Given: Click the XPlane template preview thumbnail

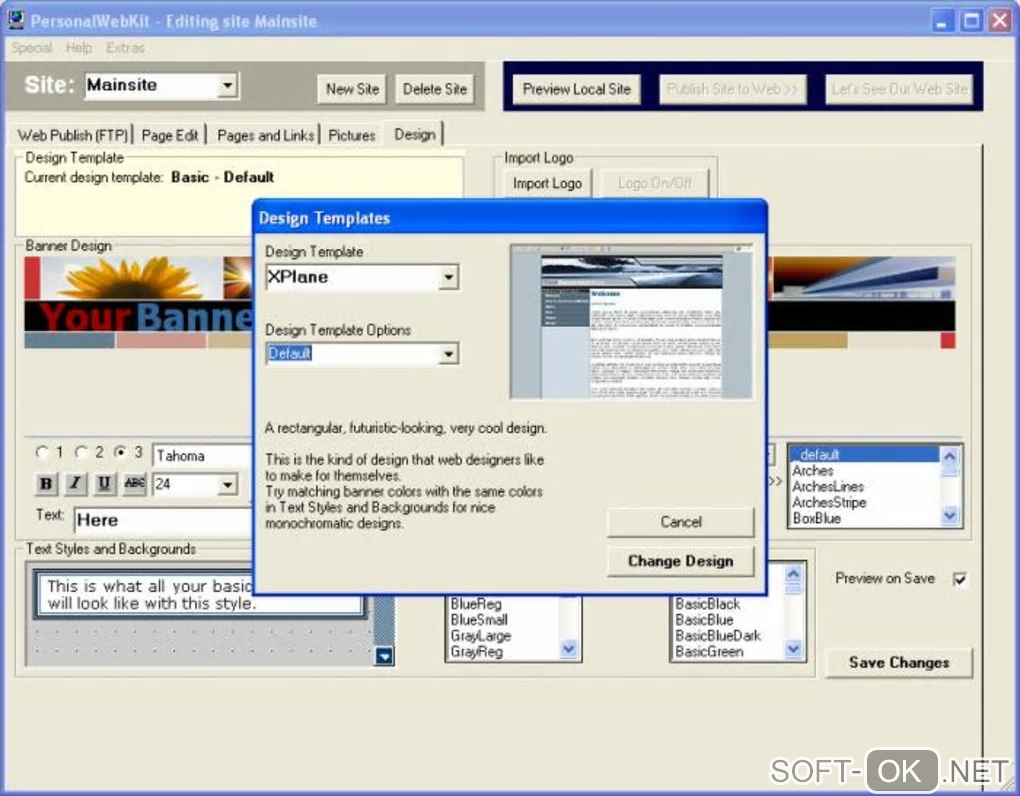Looking at the screenshot, I should point(631,322).
